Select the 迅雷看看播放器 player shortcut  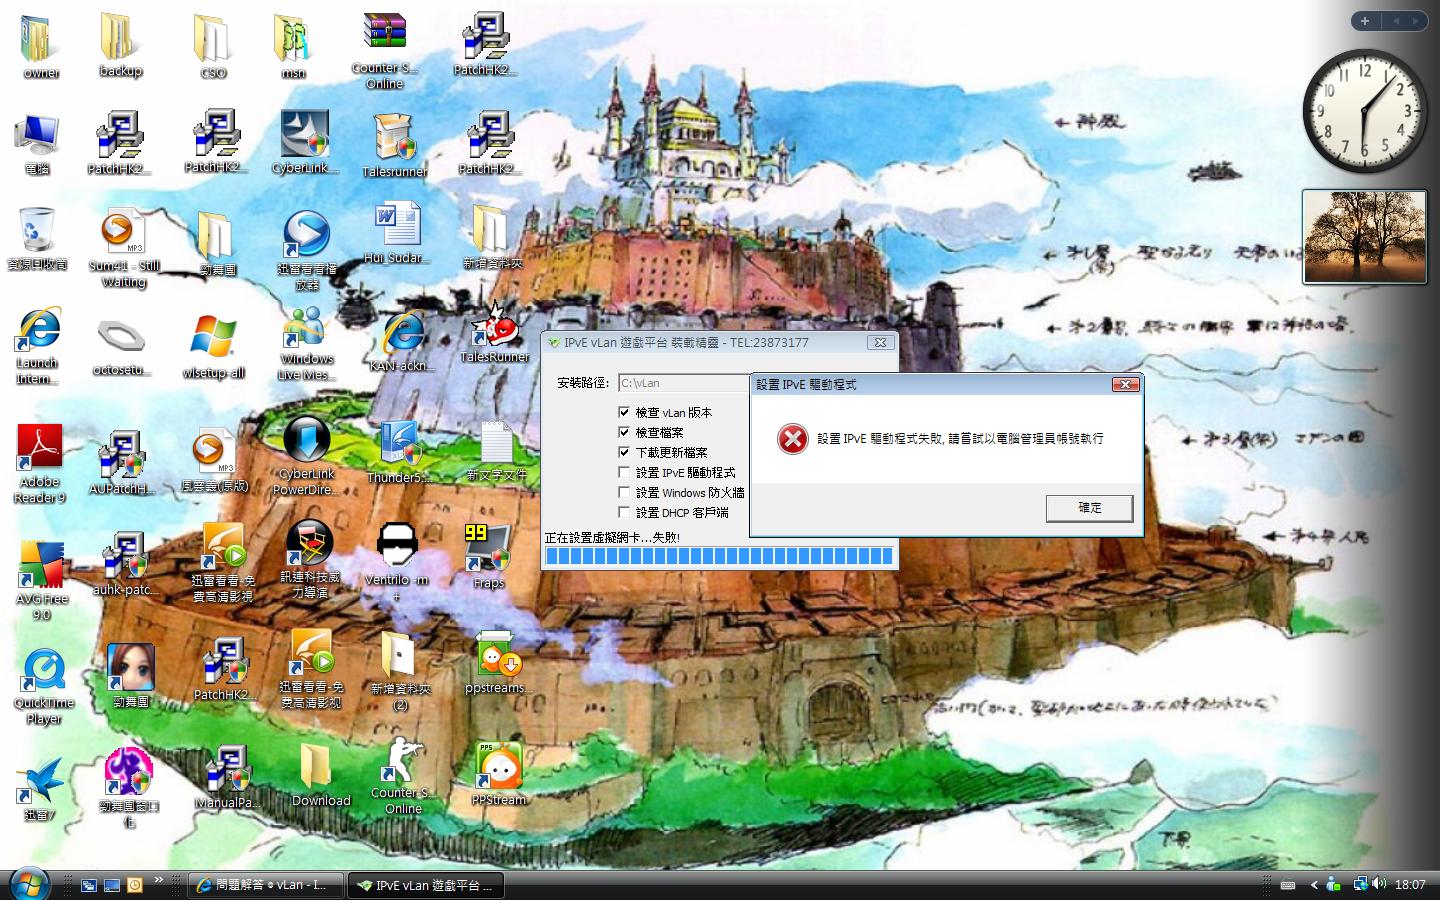point(306,250)
